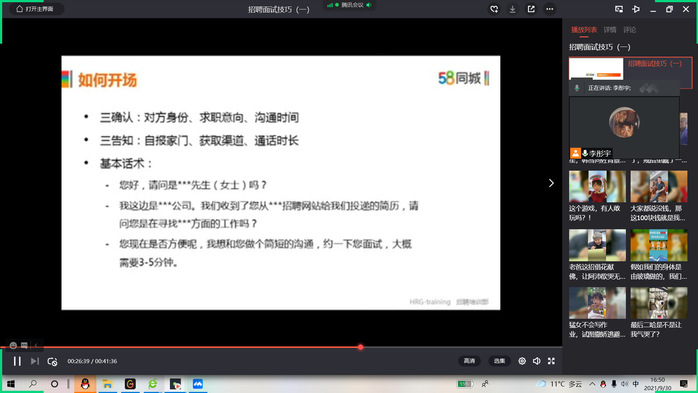Download the current video

(512, 9)
